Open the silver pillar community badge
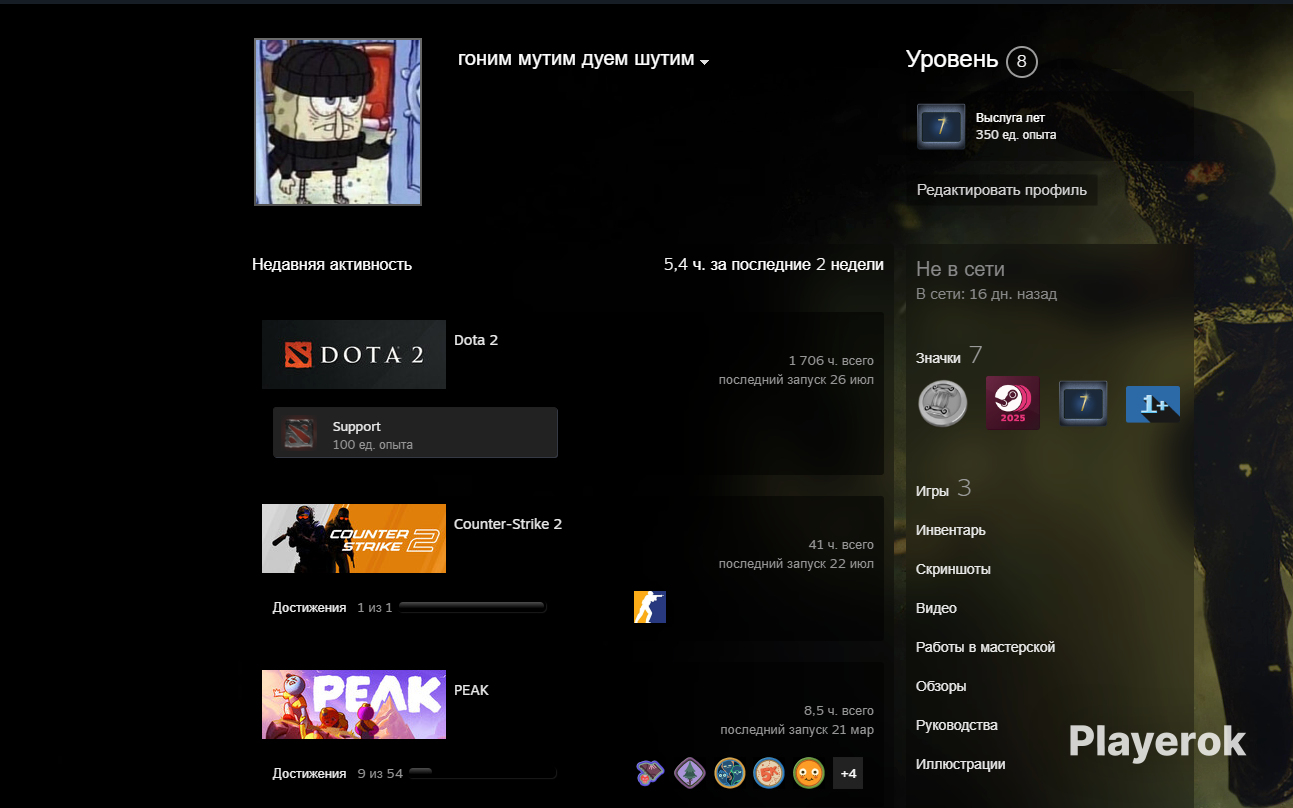 (943, 403)
